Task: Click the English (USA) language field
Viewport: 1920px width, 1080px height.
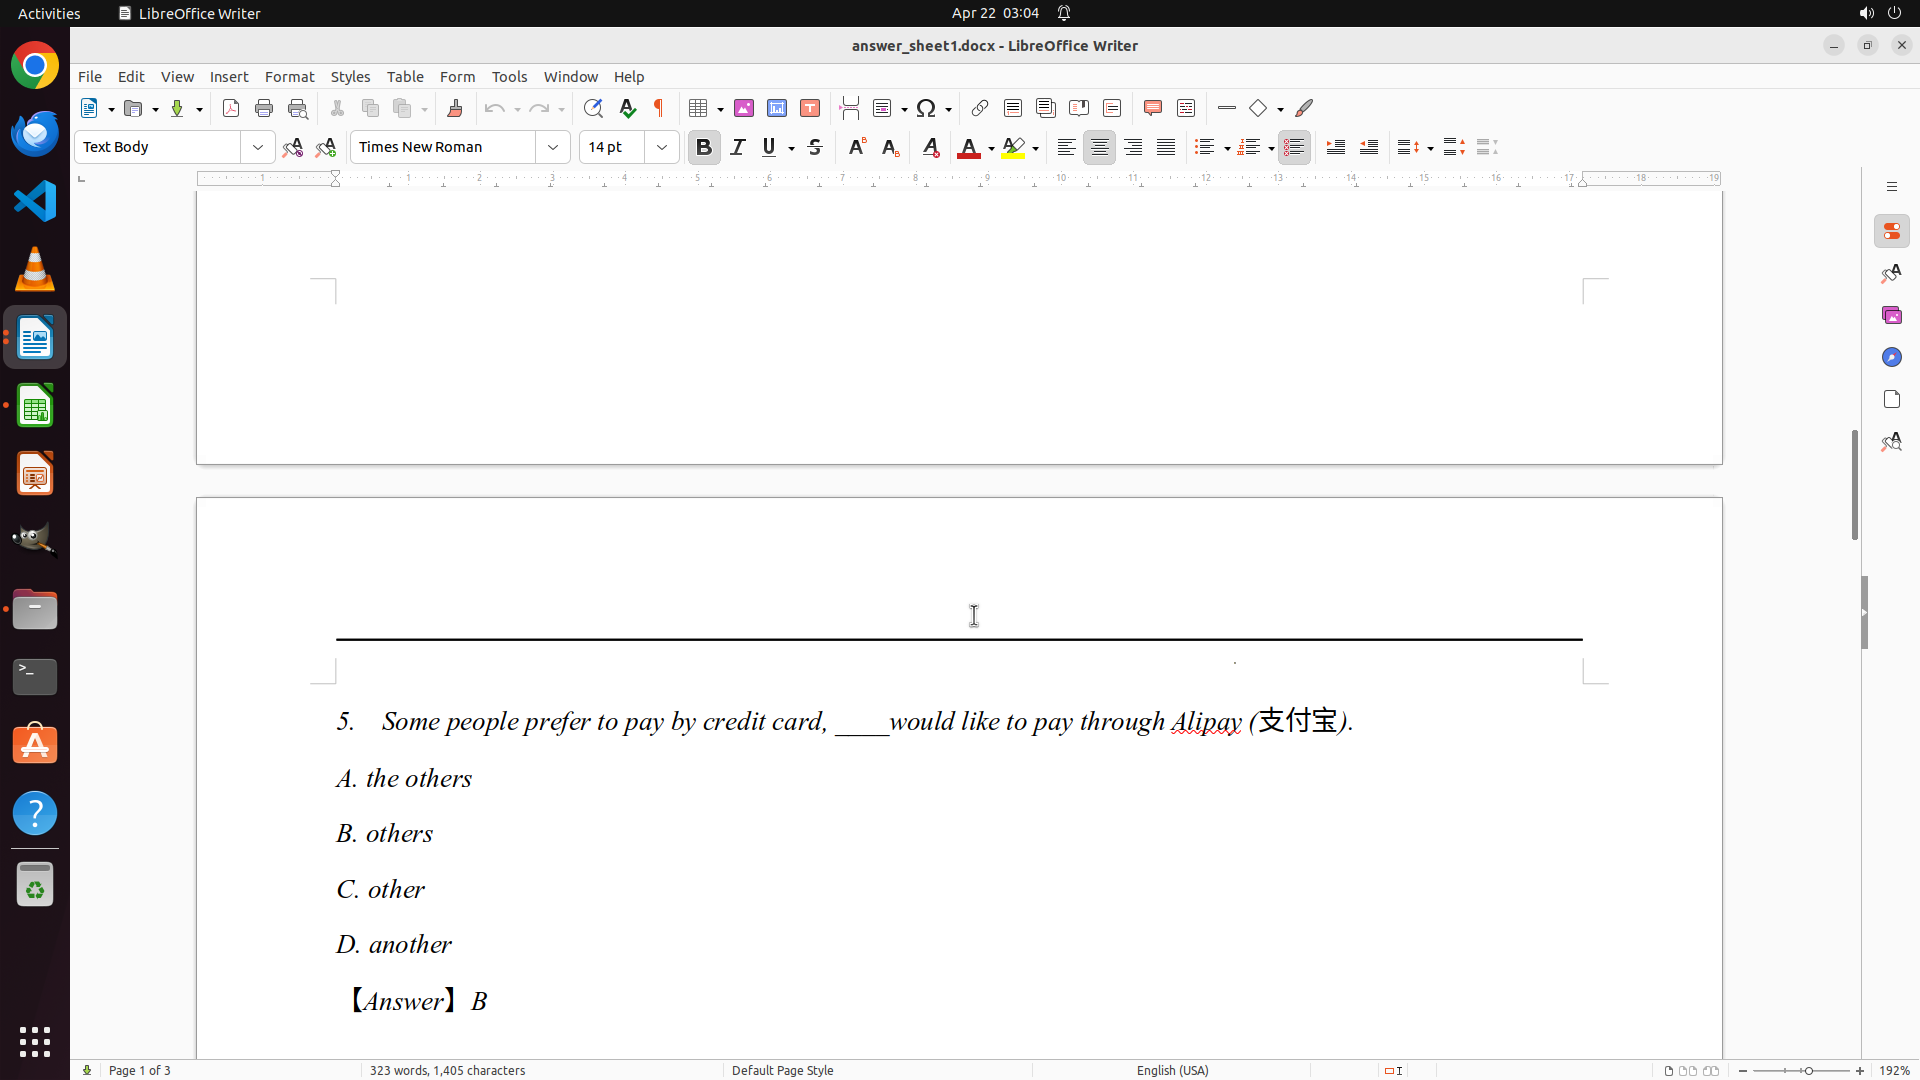Action: (1172, 1070)
